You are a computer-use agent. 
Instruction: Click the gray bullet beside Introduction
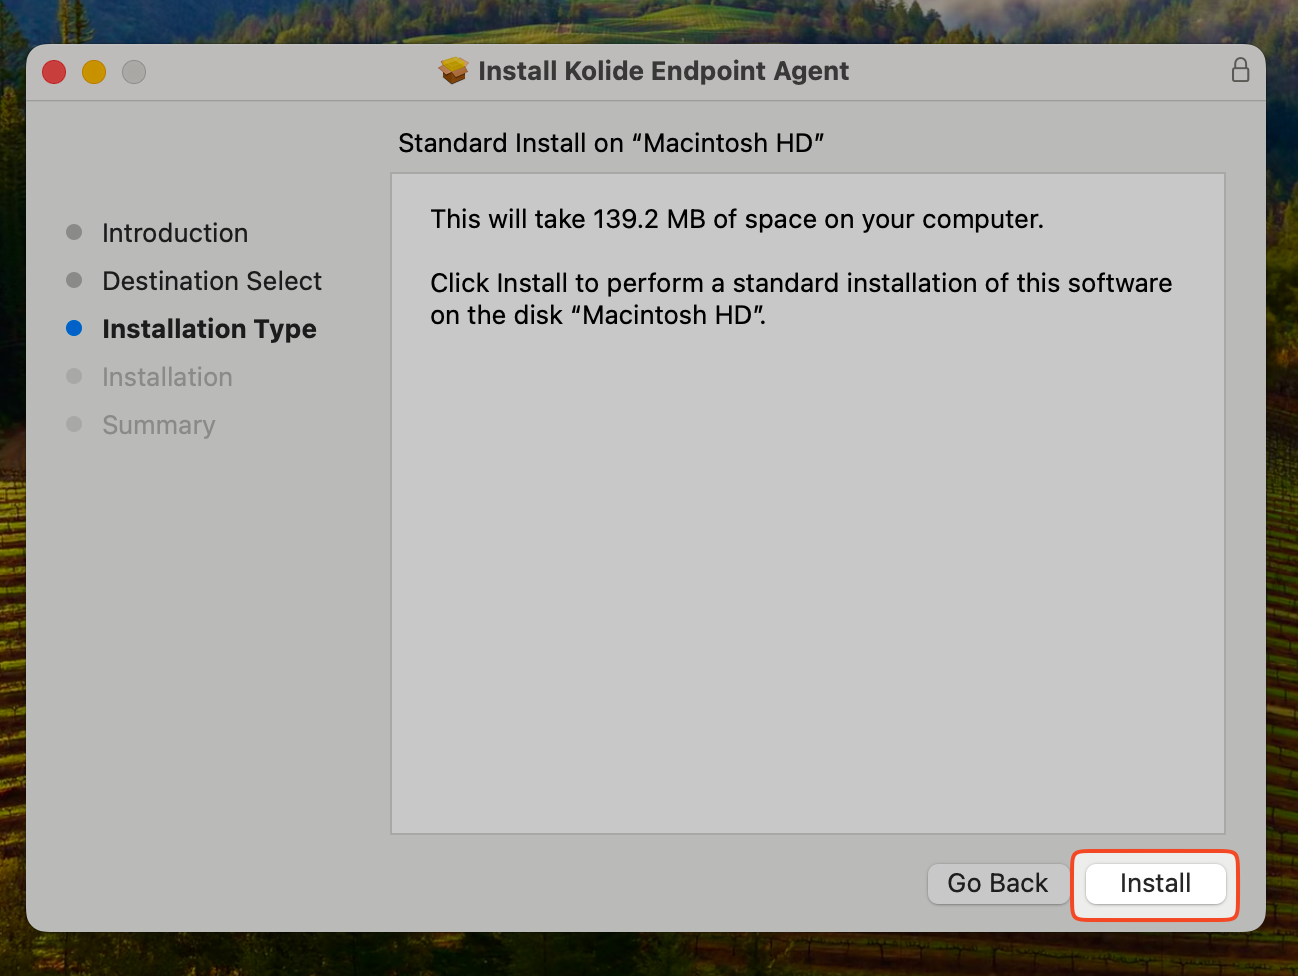coord(74,232)
